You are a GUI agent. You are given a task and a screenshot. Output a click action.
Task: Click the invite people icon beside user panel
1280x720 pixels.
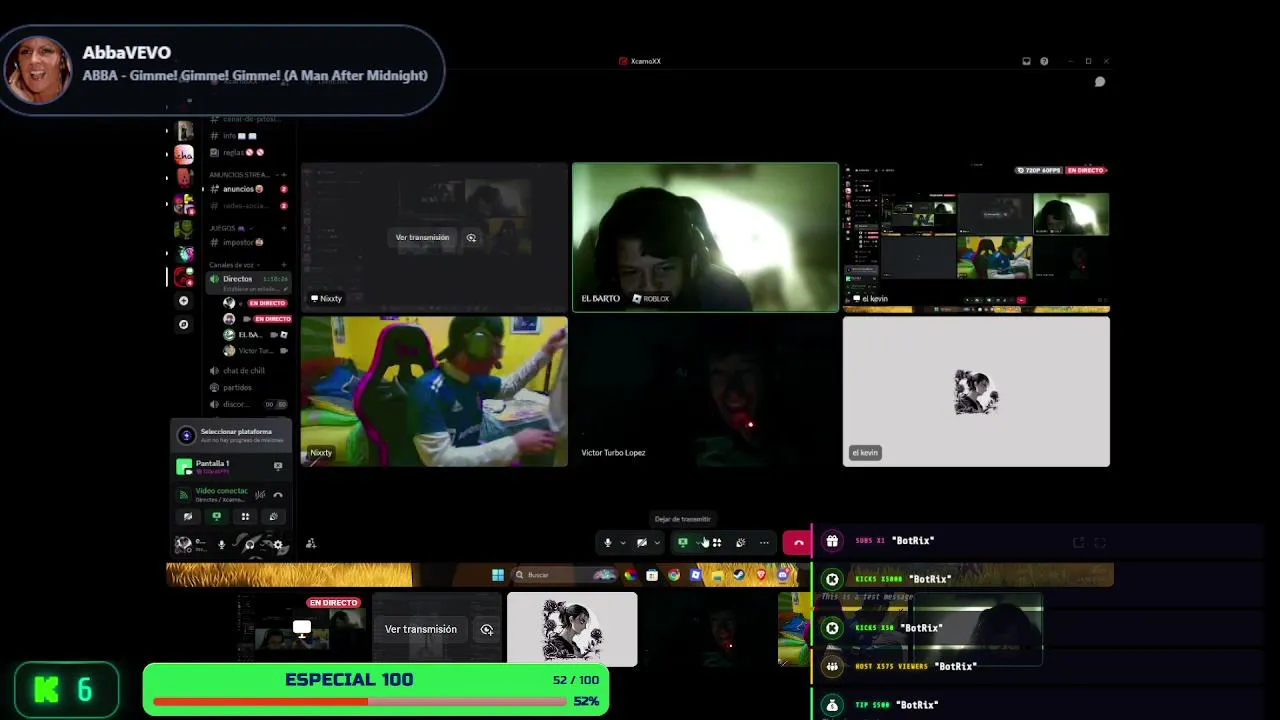coord(311,544)
